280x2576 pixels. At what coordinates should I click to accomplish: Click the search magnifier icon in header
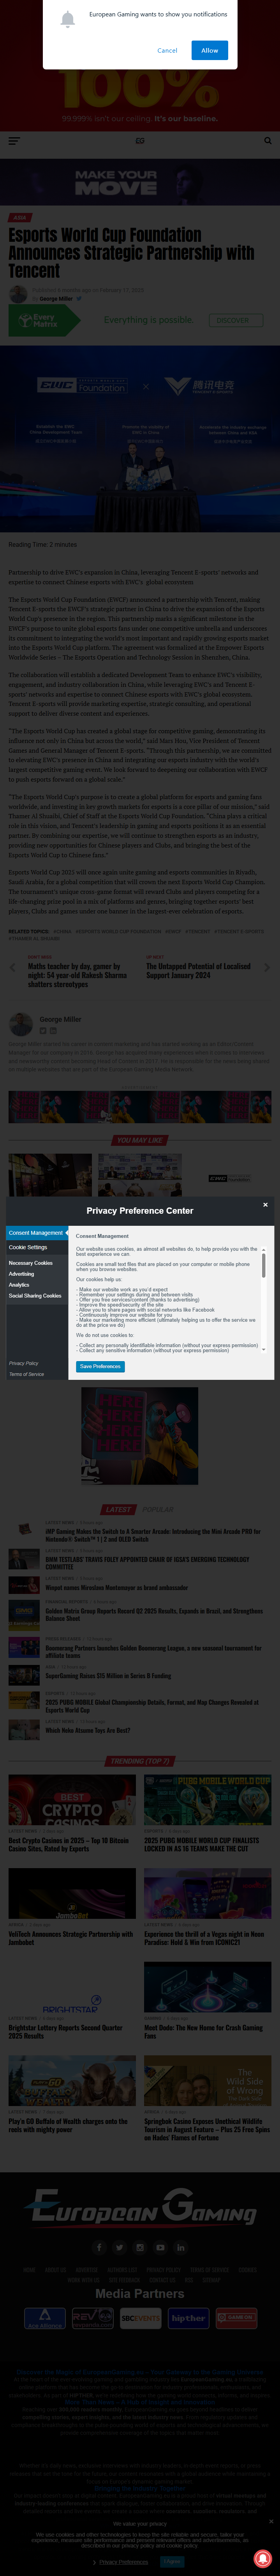click(x=267, y=141)
